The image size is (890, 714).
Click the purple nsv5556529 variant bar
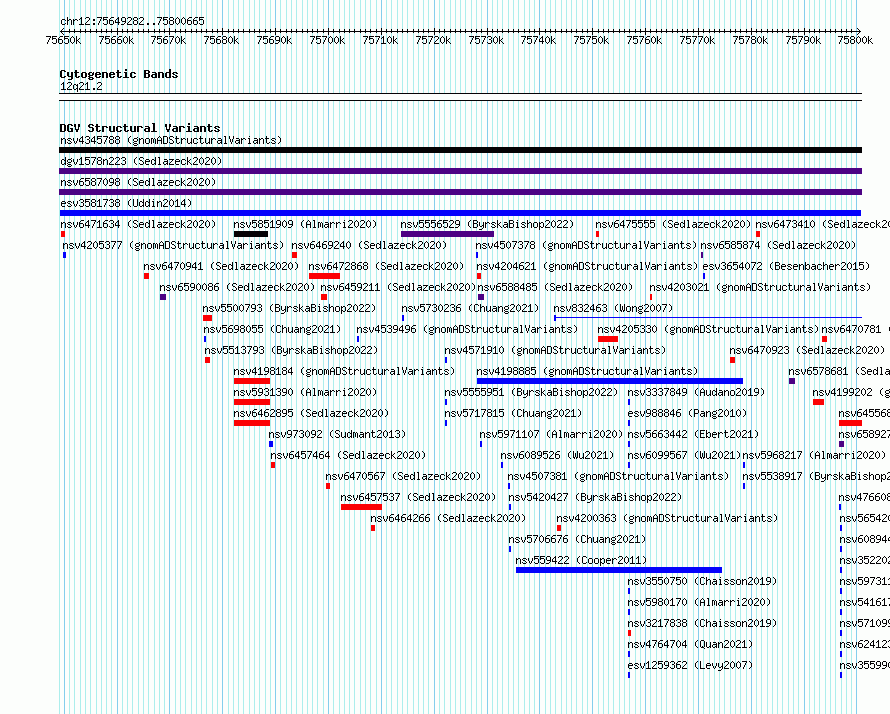tap(447, 234)
